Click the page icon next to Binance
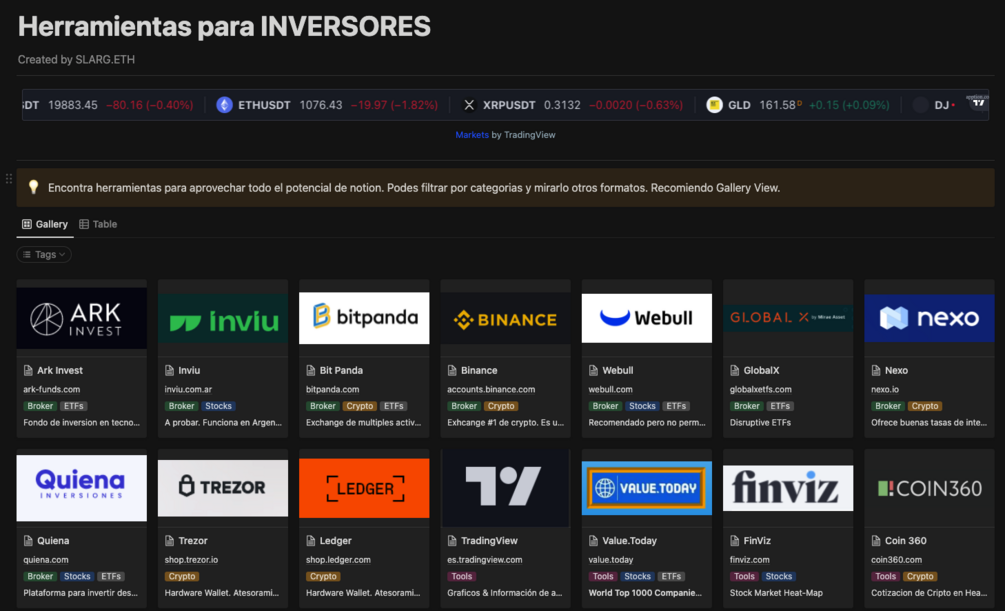This screenshot has height=611, width=1005. pos(452,370)
